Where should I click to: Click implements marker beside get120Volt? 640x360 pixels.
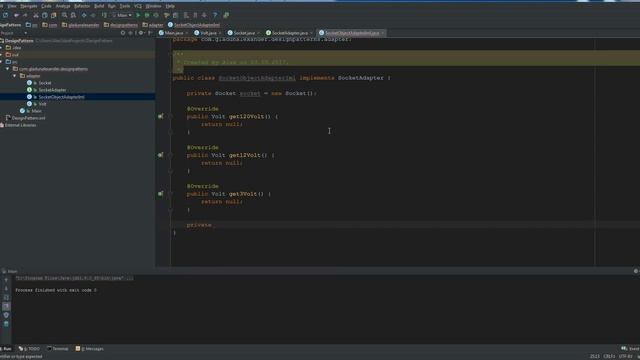(160, 116)
